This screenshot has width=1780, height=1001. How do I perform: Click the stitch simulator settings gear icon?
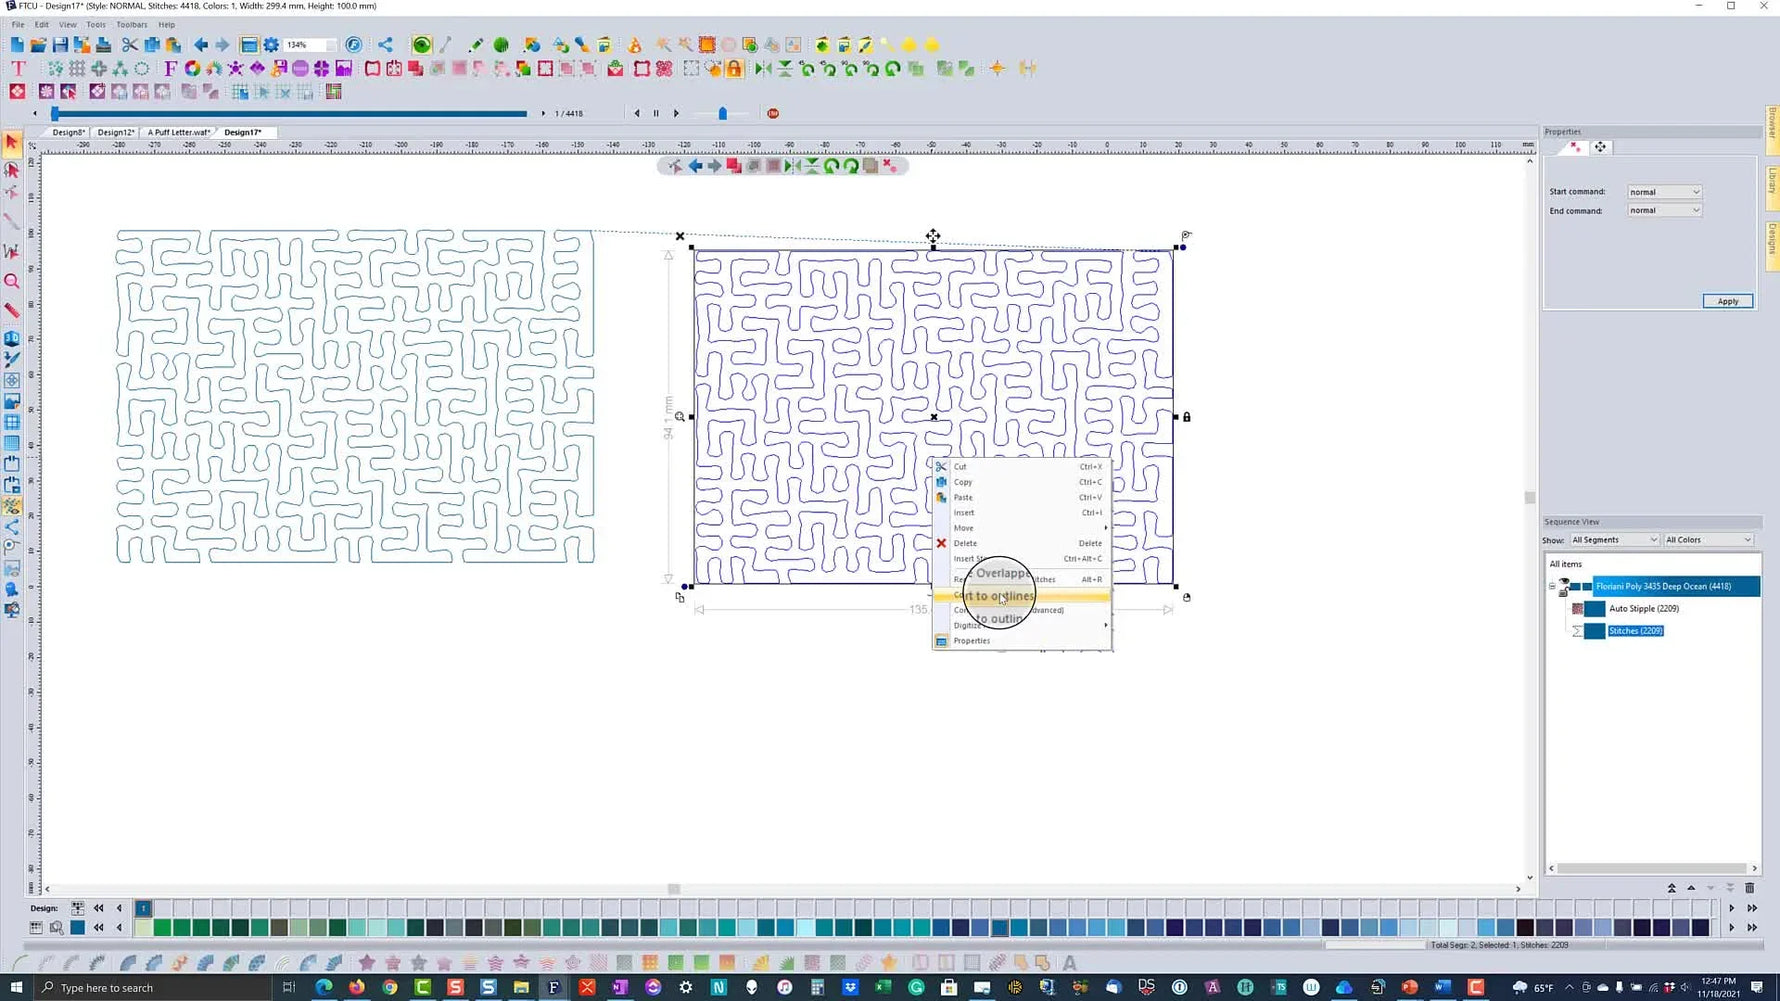click(270, 44)
